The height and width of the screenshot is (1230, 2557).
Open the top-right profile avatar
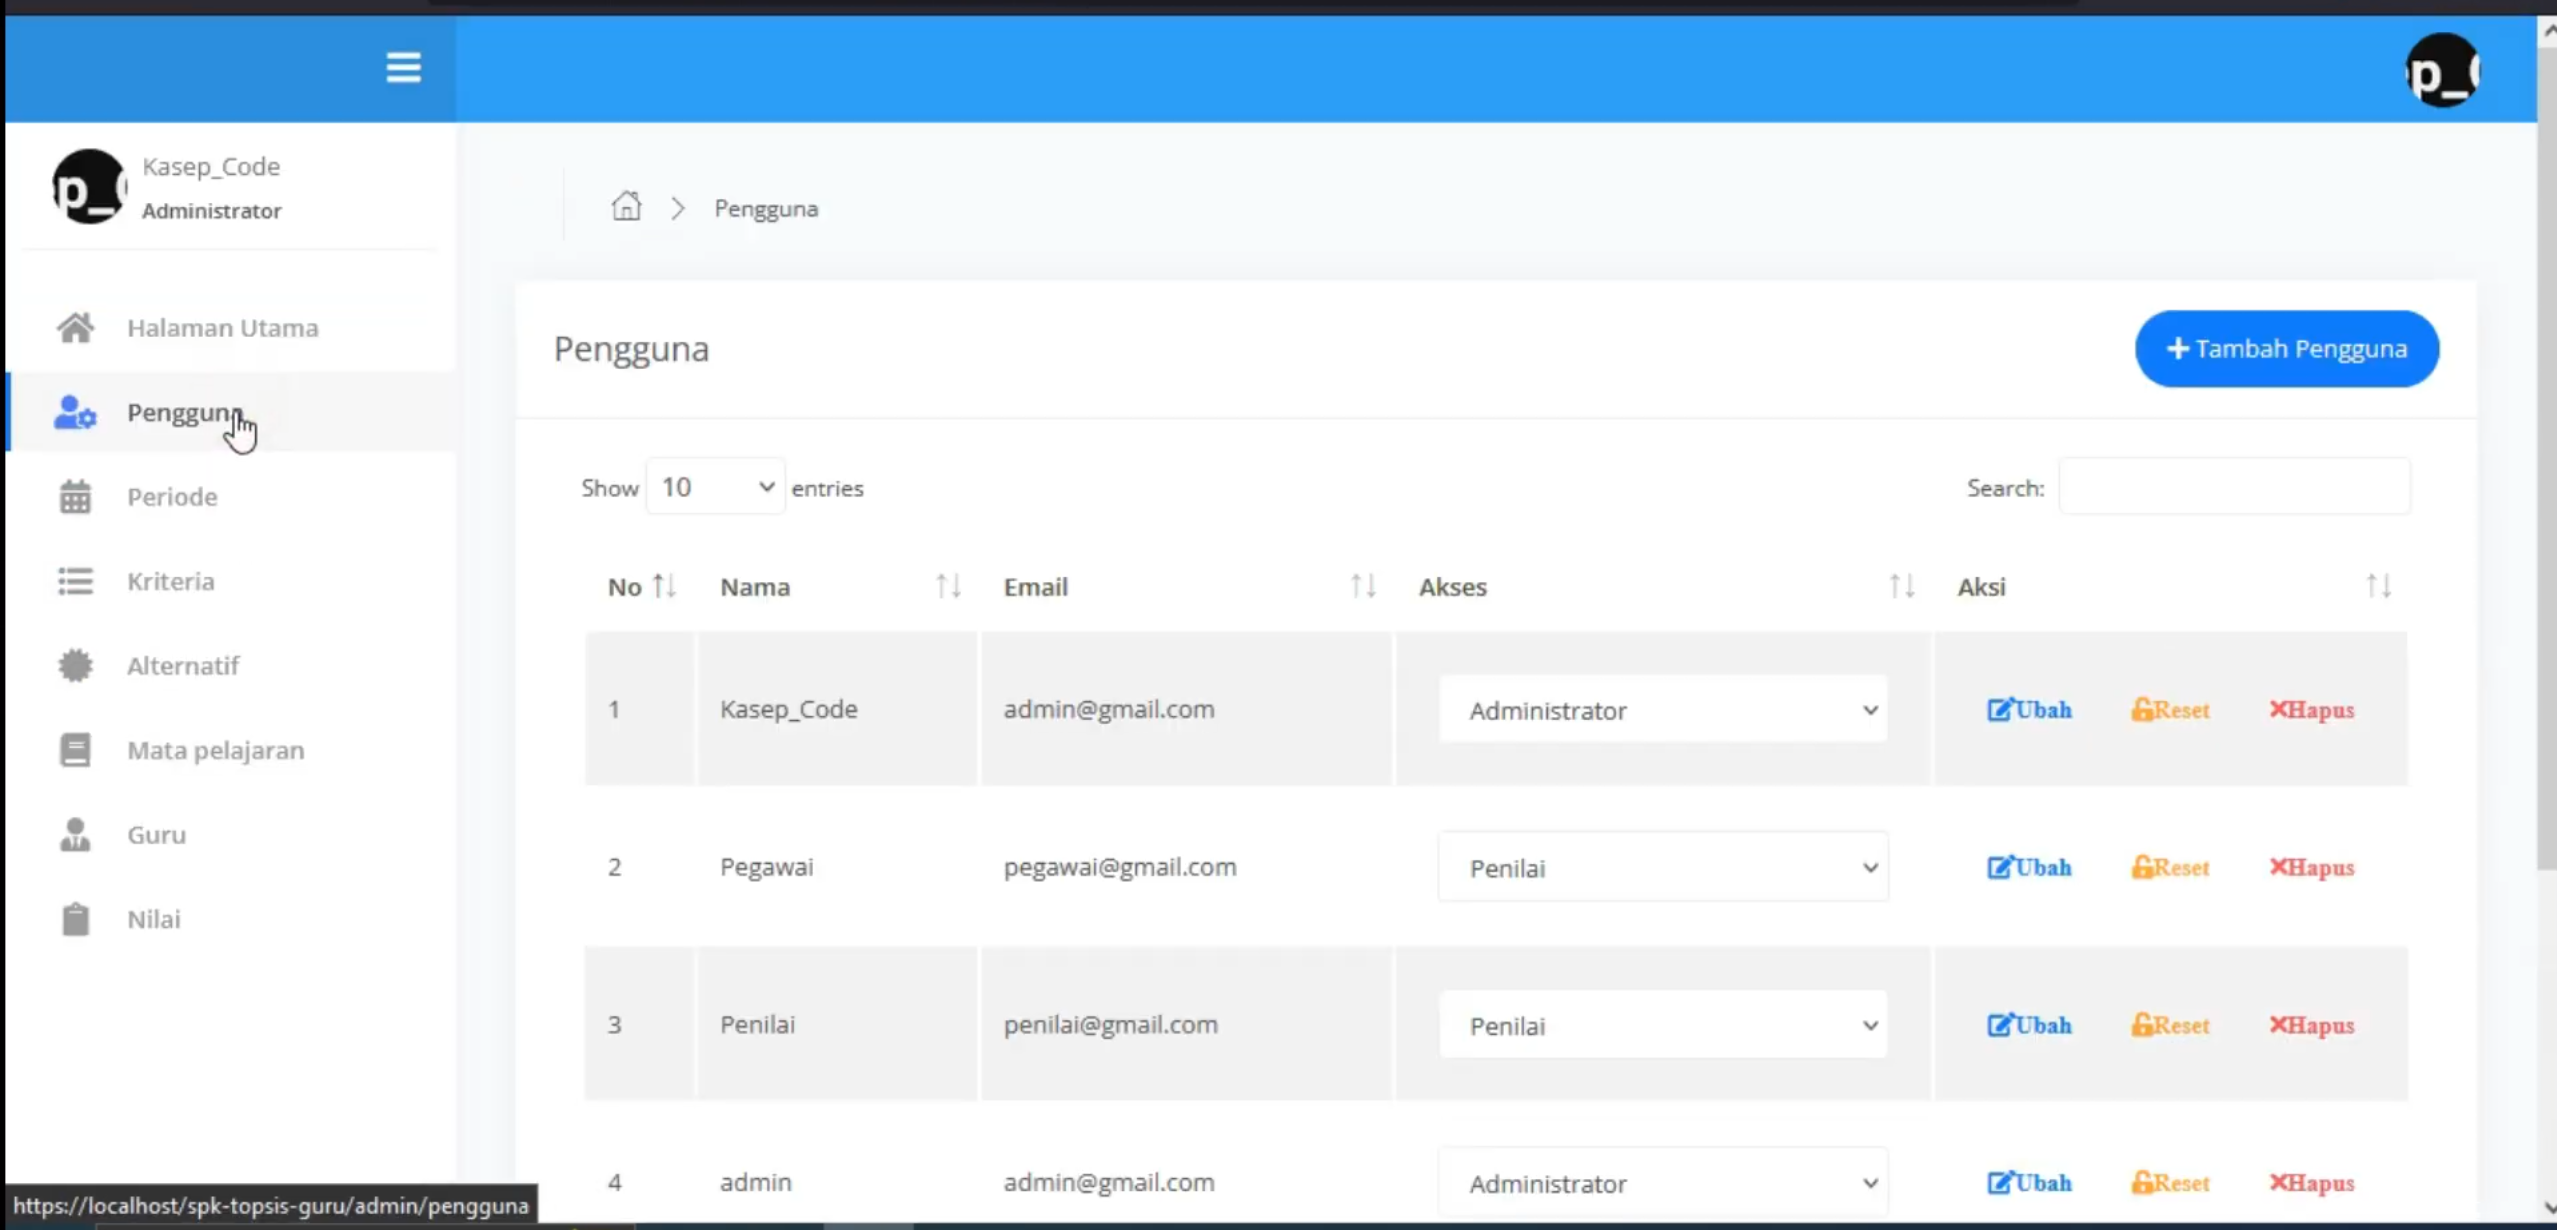point(2442,70)
